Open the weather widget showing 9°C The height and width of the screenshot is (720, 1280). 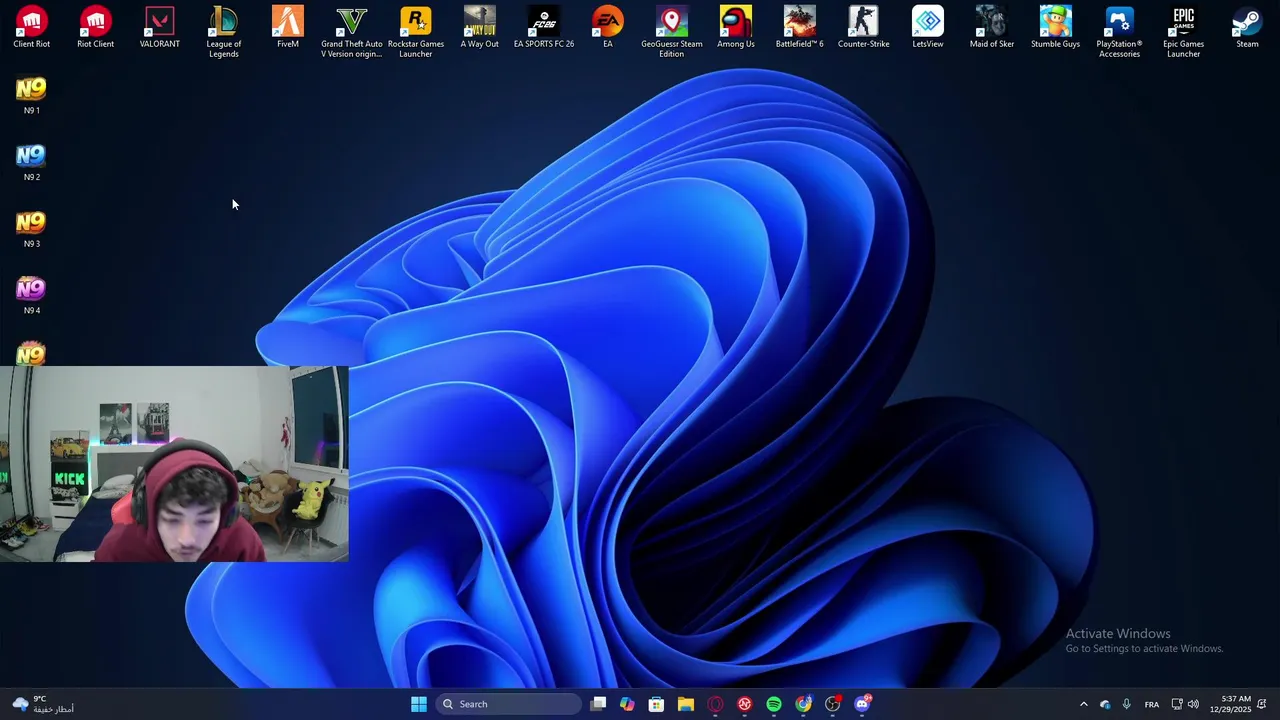pos(42,704)
